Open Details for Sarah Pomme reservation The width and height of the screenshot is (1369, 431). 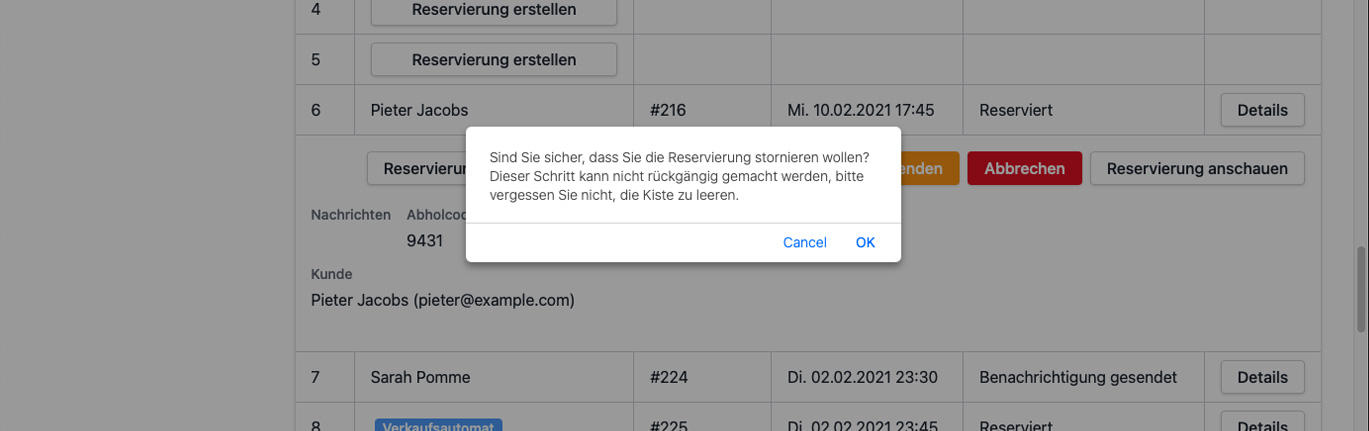point(1262,377)
